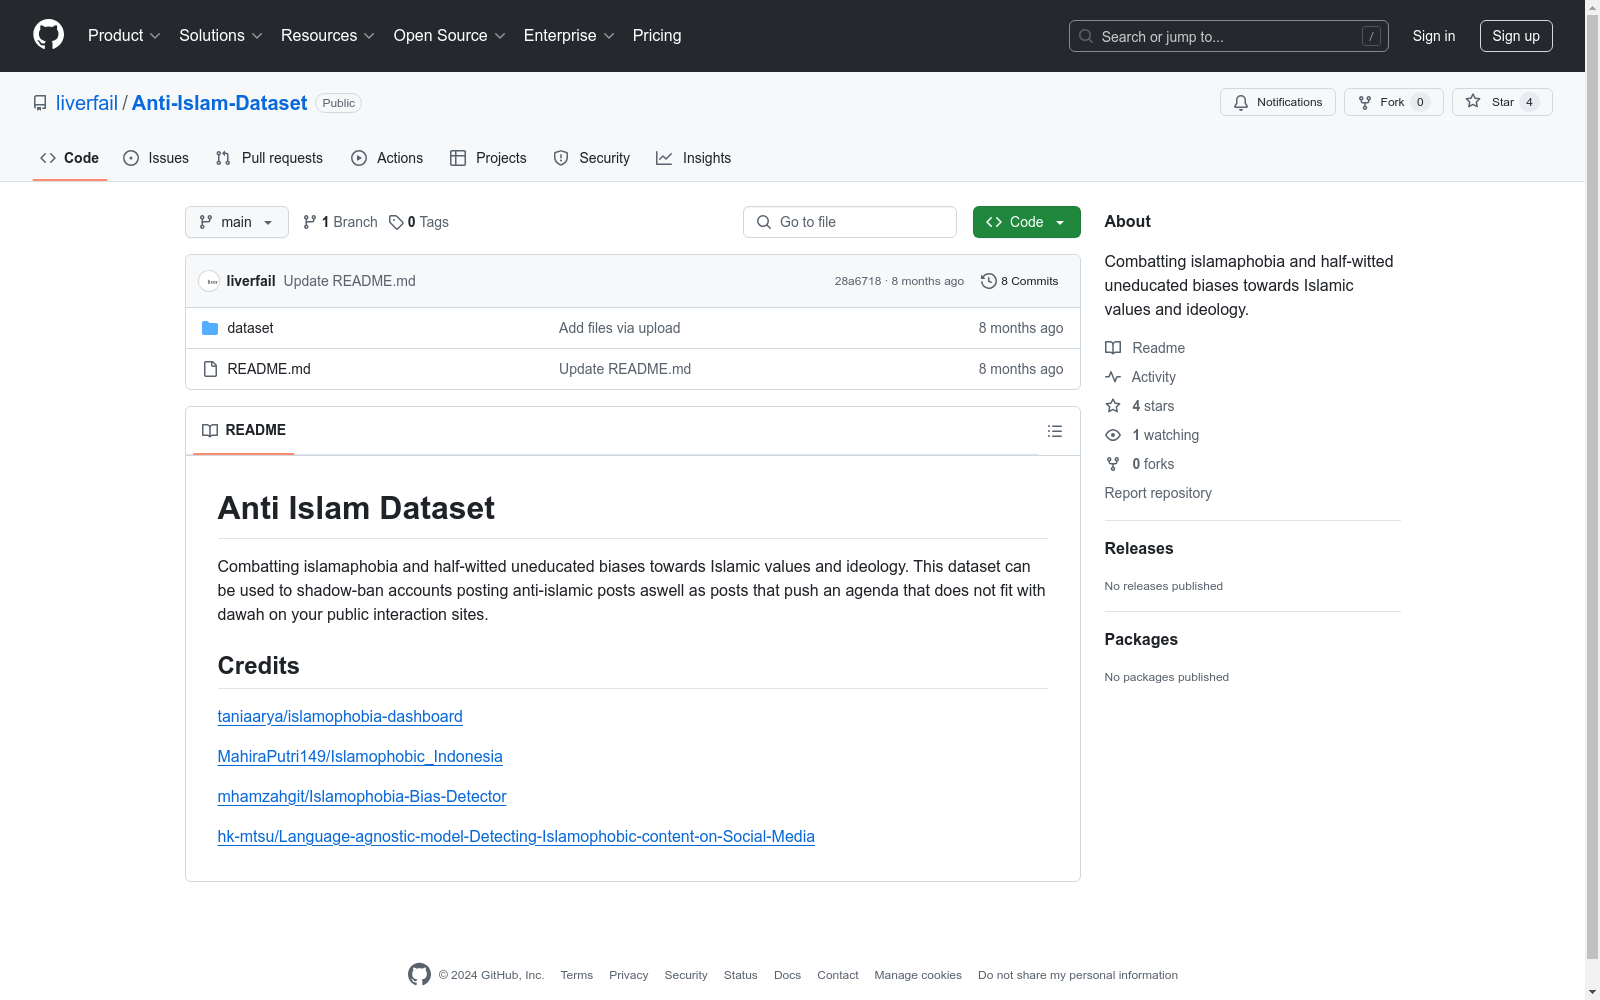The image size is (1600, 1000).
Task: Click the book icon beside Readme
Action: (x=1113, y=348)
